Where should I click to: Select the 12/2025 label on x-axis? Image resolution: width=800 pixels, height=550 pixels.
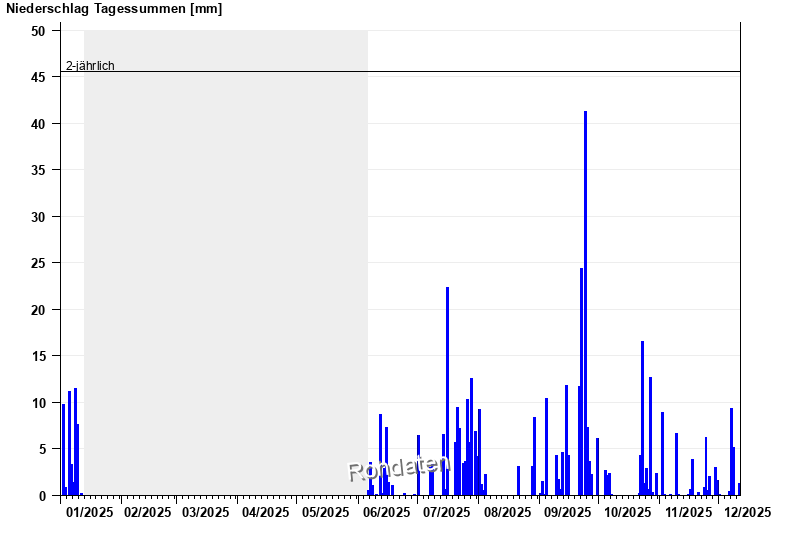coord(747,513)
